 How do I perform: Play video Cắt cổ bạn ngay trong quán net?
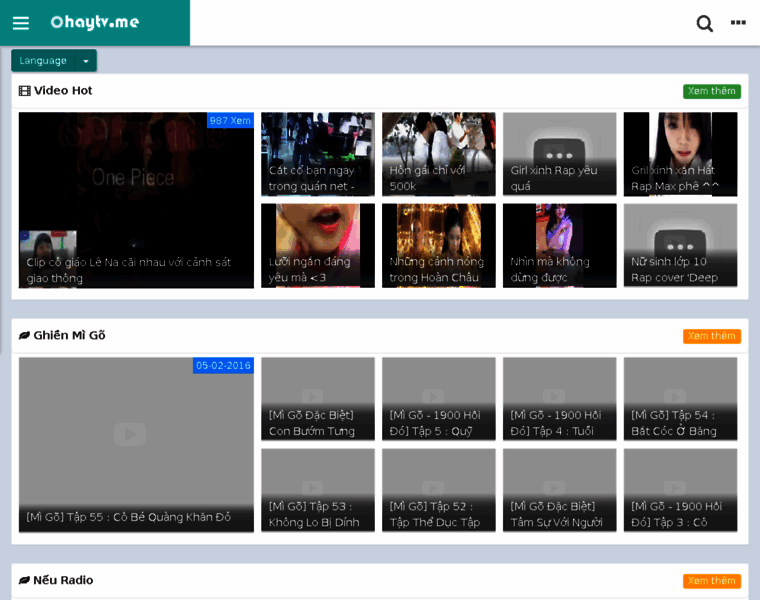click(x=318, y=154)
